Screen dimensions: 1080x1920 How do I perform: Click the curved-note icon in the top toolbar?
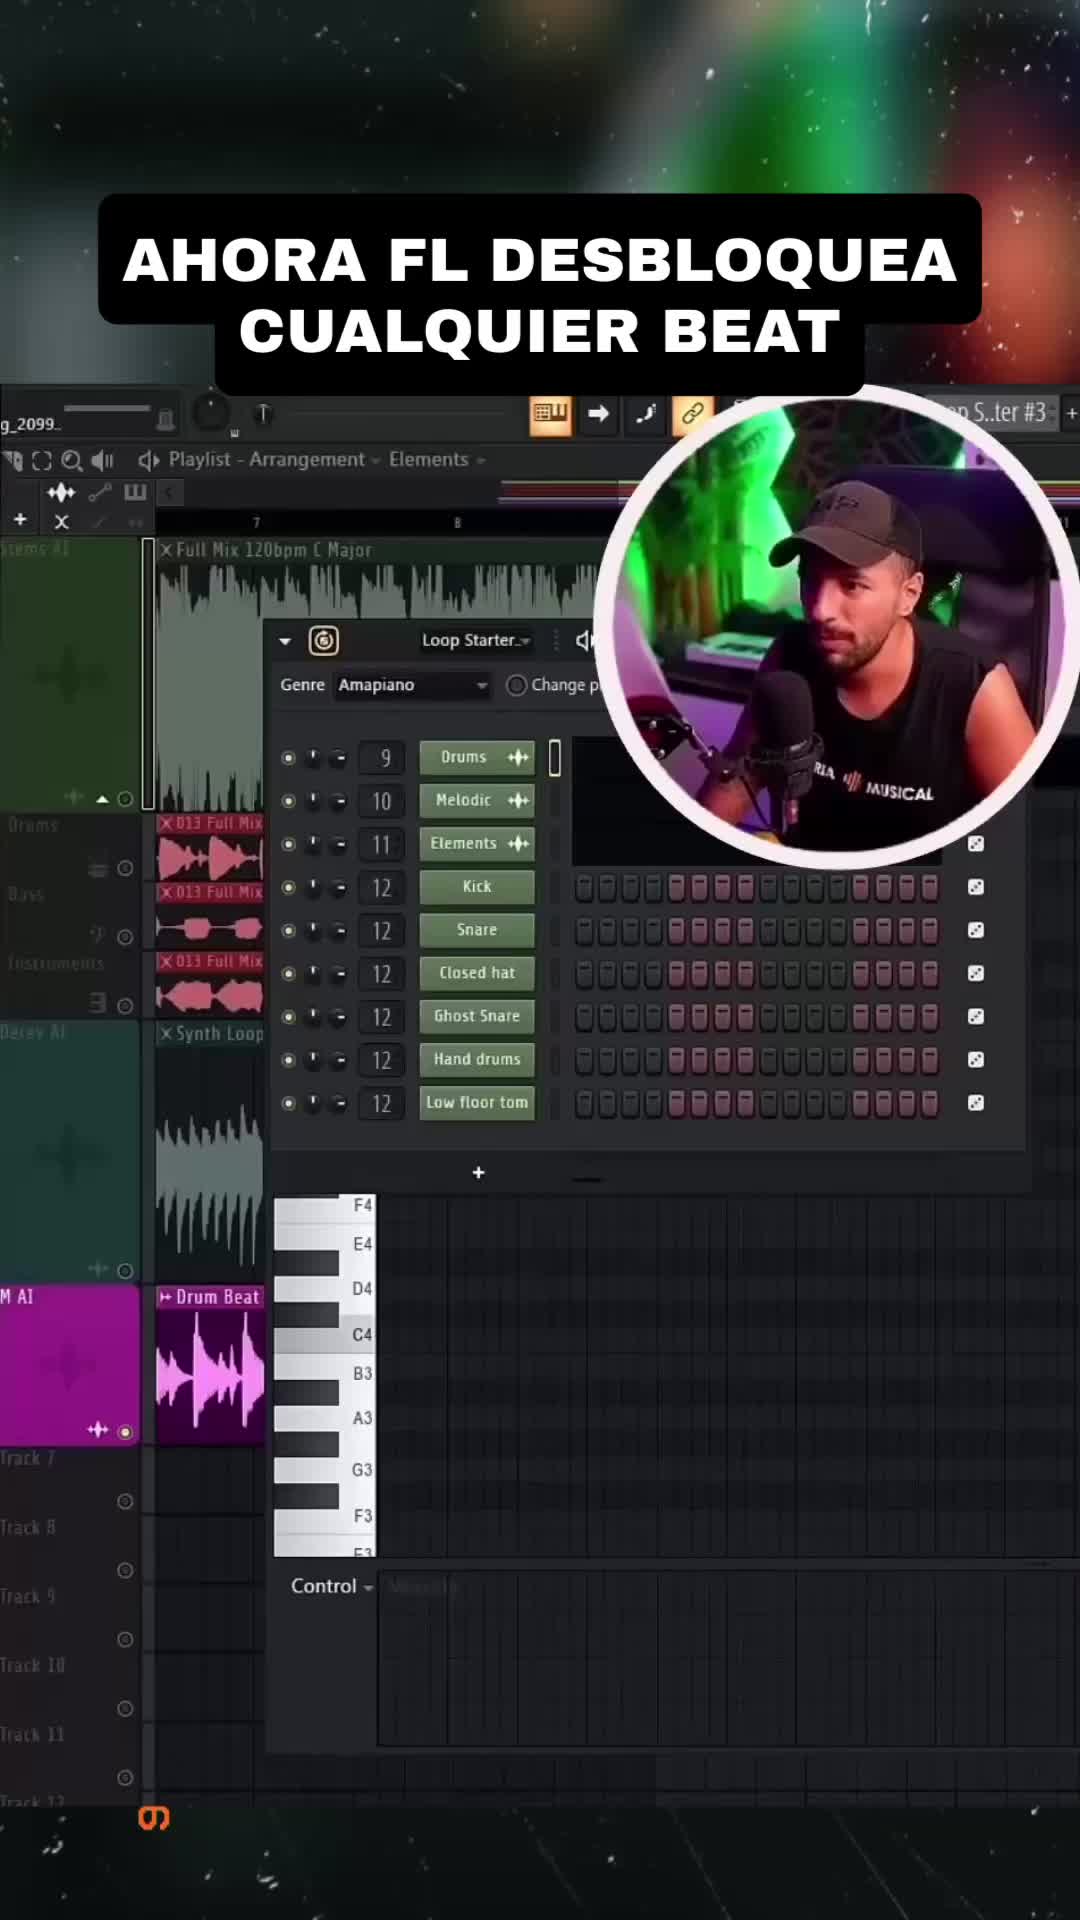point(645,414)
